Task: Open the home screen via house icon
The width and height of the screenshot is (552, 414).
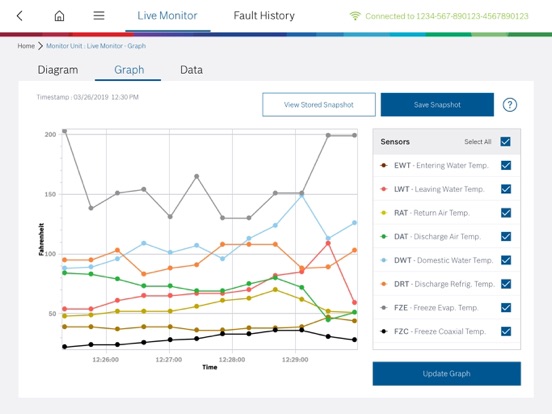Action: (x=59, y=15)
